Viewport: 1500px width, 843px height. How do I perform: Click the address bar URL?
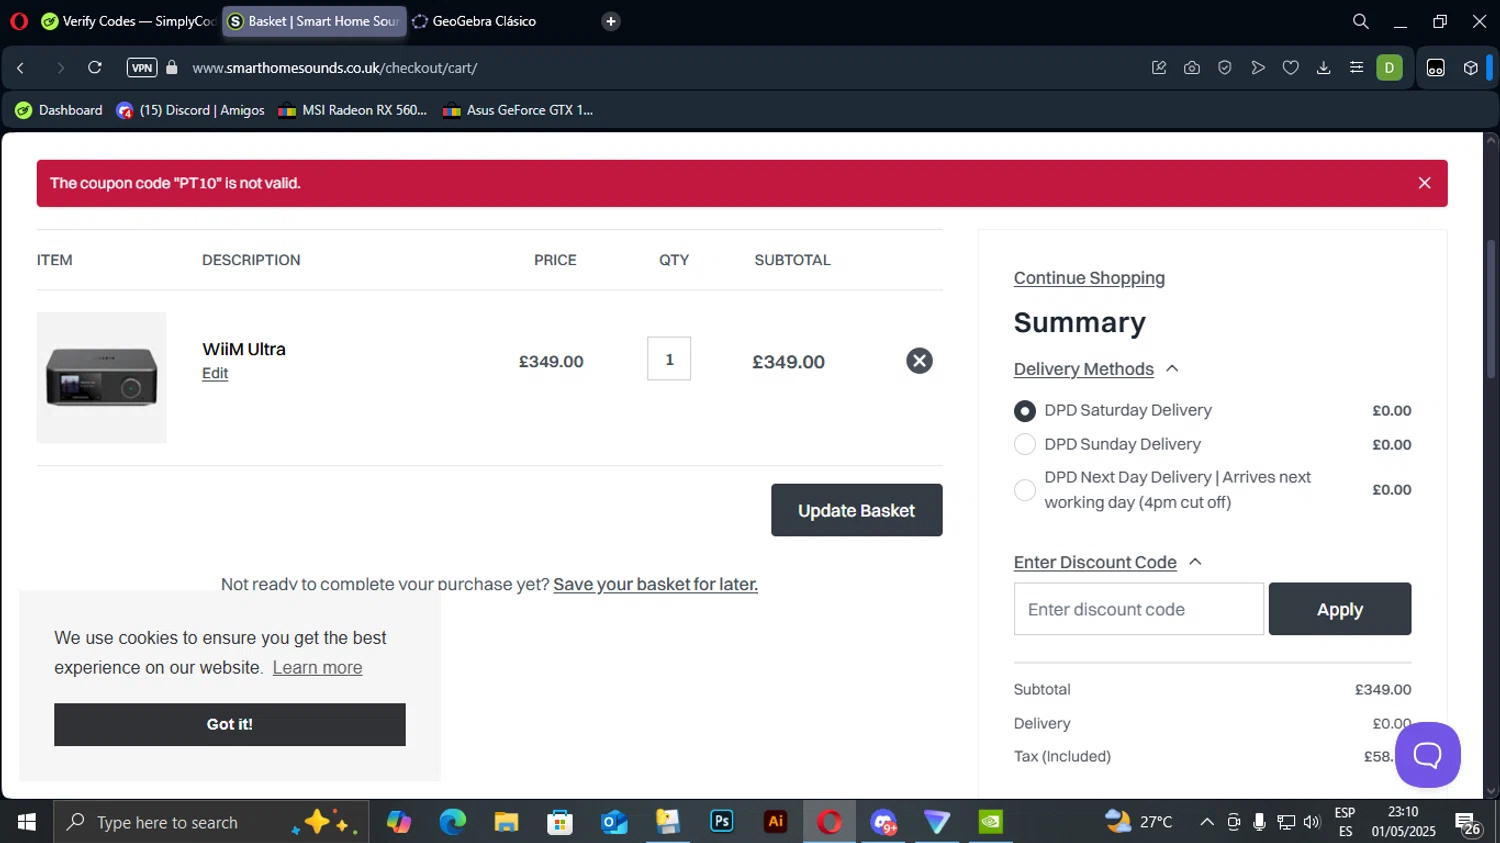pyautogui.click(x=334, y=68)
